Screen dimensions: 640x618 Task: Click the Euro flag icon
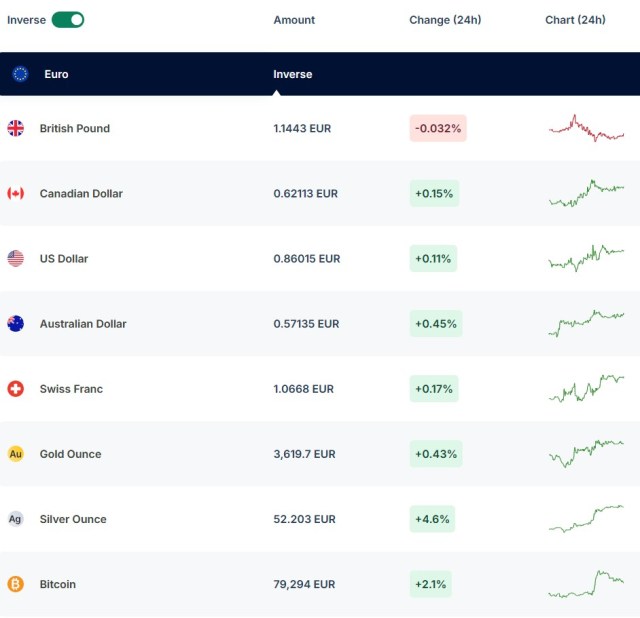click(20, 74)
